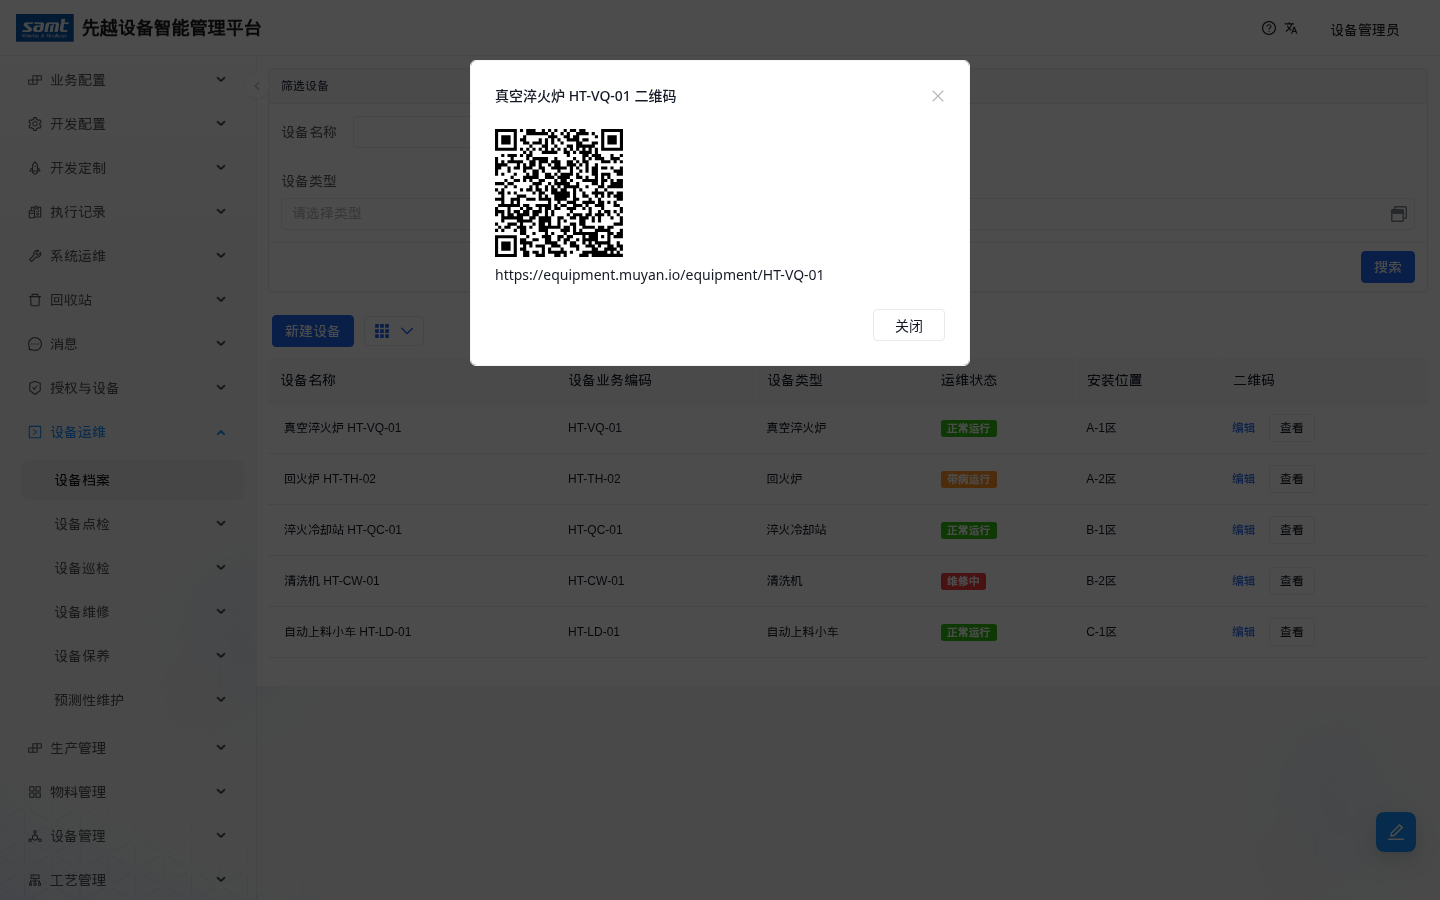The height and width of the screenshot is (900, 1440).
Task: Click the equipment URL text in dialog
Action: (x=659, y=275)
